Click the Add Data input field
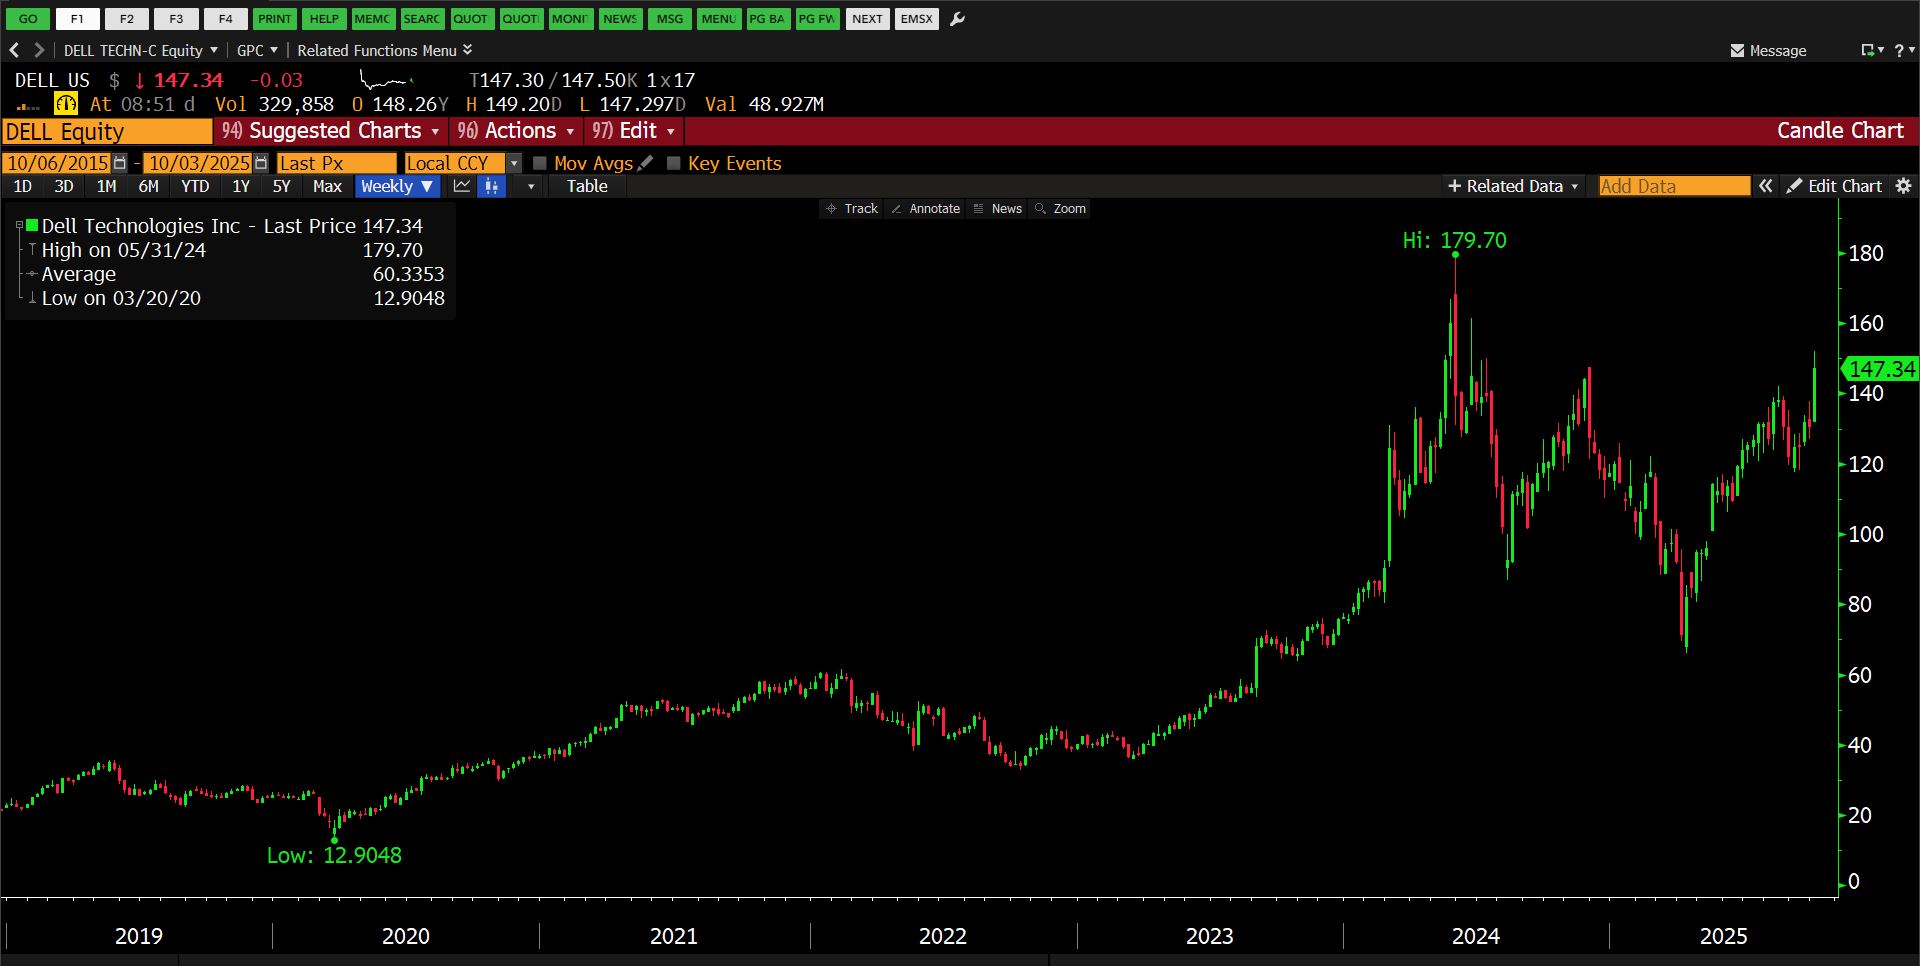Image resolution: width=1920 pixels, height=966 pixels. (1673, 186)
